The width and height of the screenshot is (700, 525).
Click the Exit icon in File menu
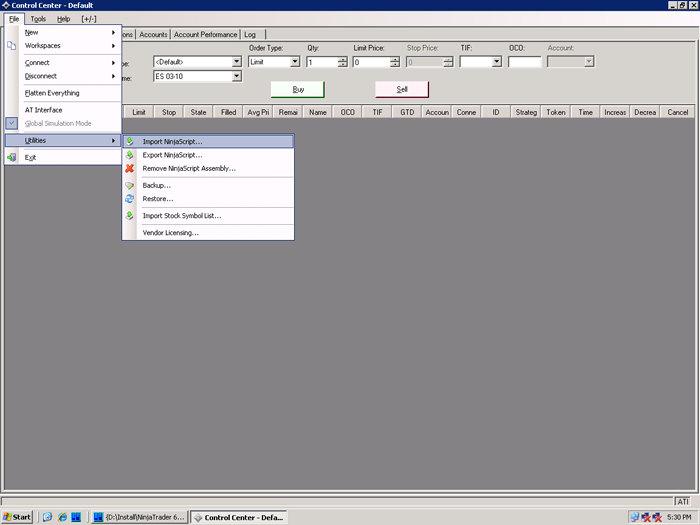point(12,157)
